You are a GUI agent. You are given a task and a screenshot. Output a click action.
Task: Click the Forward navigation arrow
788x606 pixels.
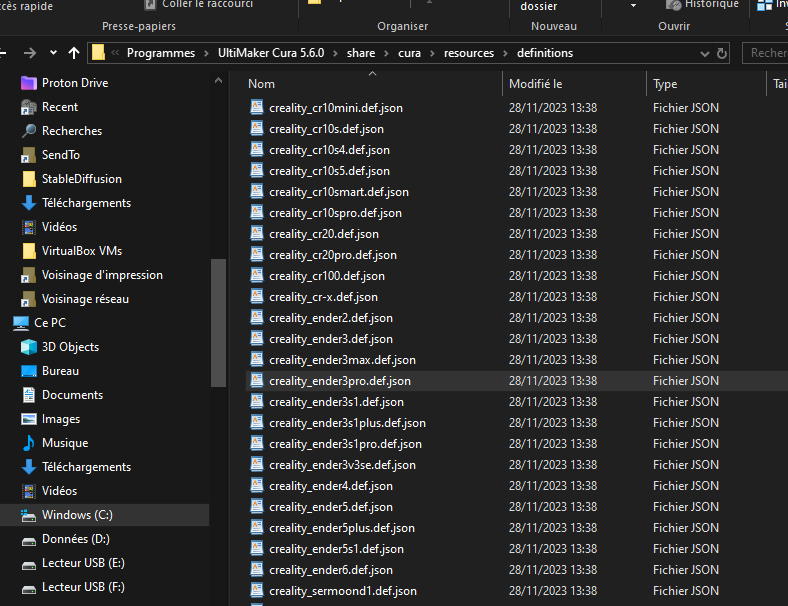pos(30,53)
